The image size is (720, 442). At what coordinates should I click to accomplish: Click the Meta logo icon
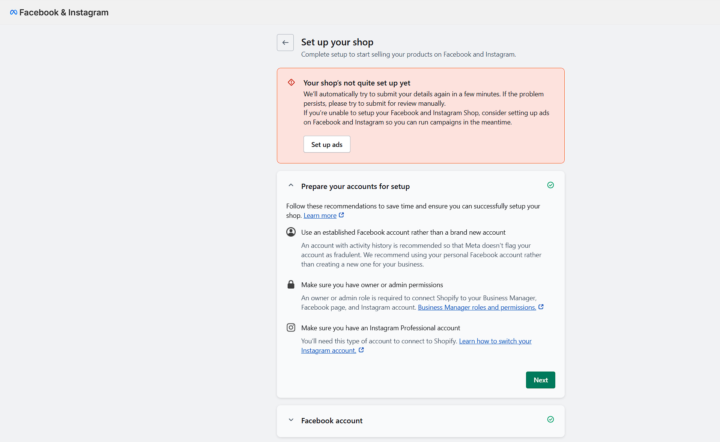pos(13,13)
